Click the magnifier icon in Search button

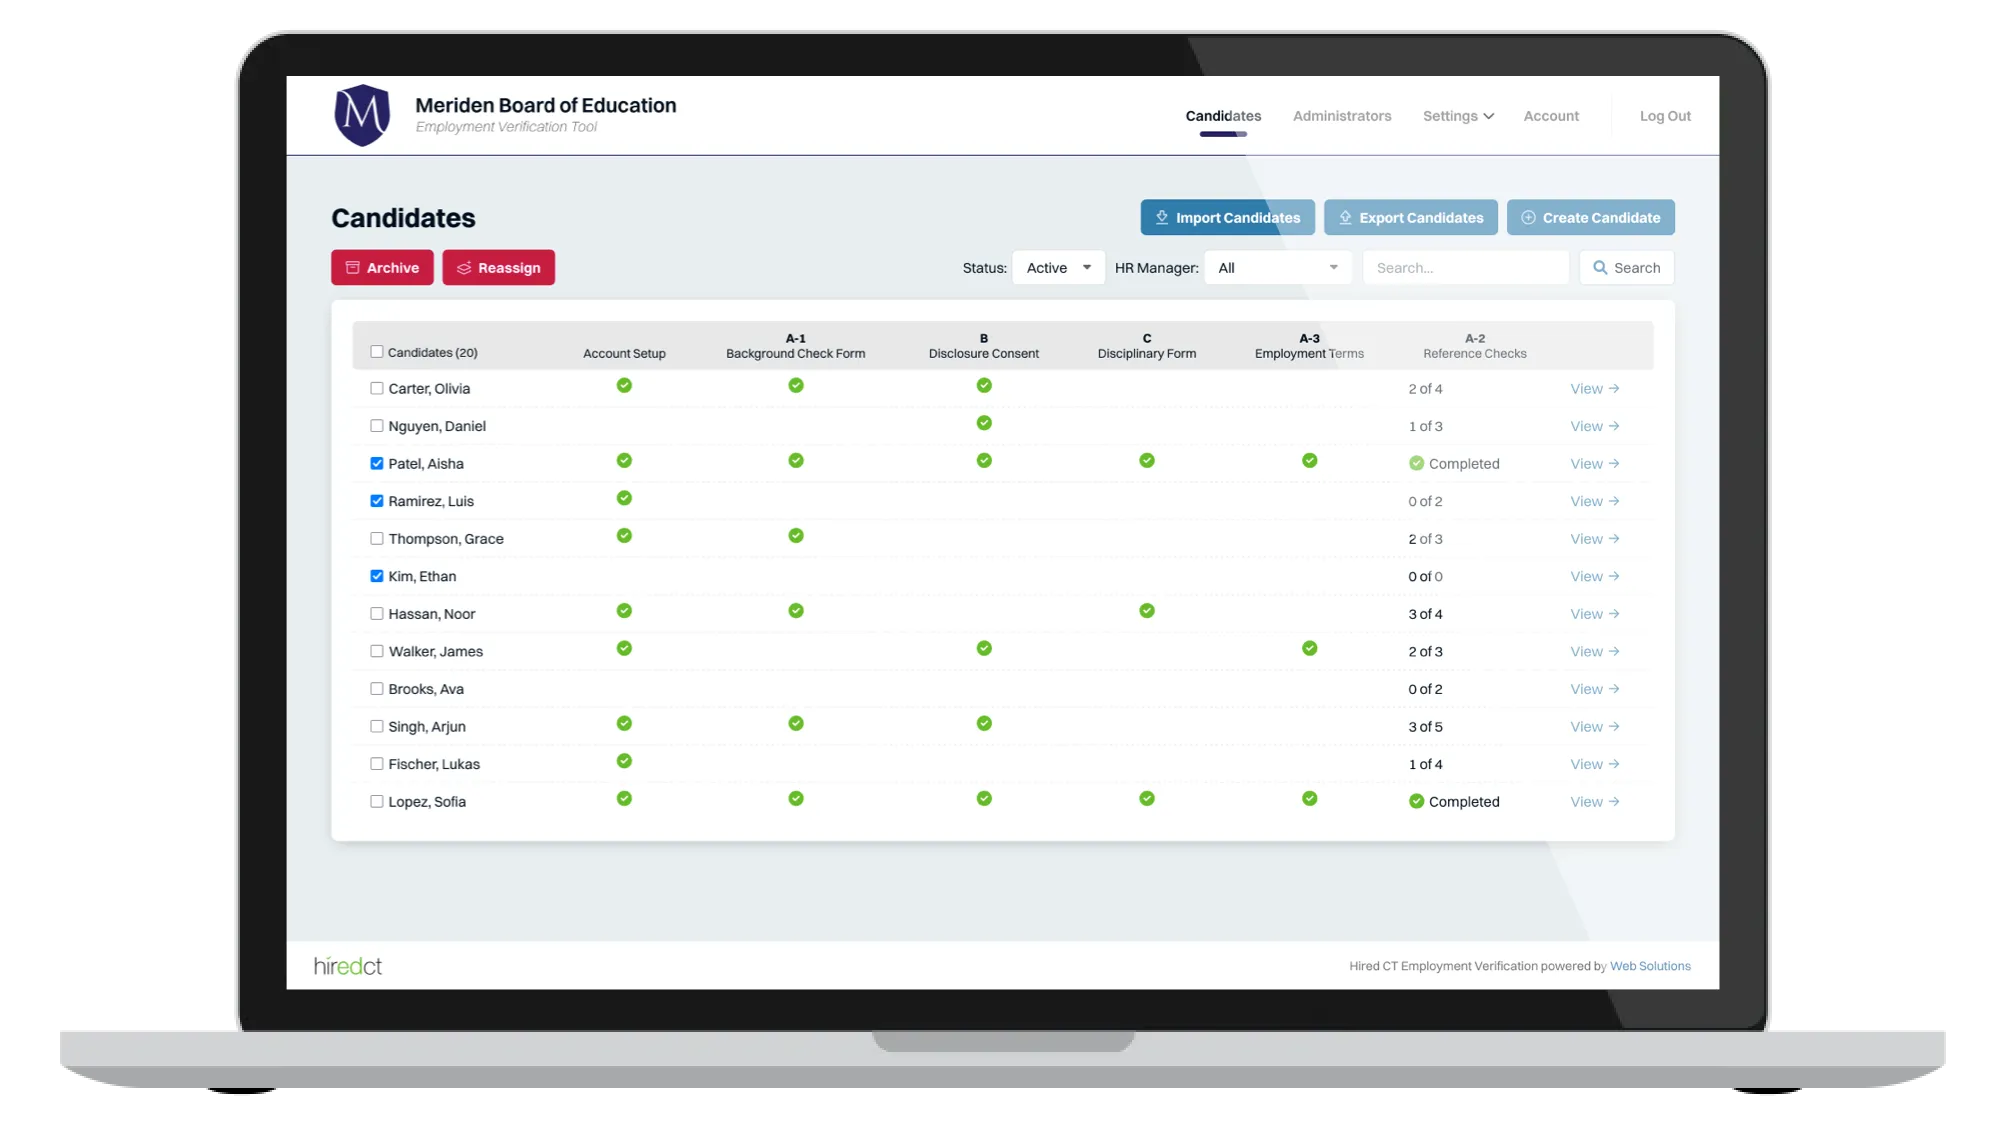pyautogui.click(x=1600, y=268)
